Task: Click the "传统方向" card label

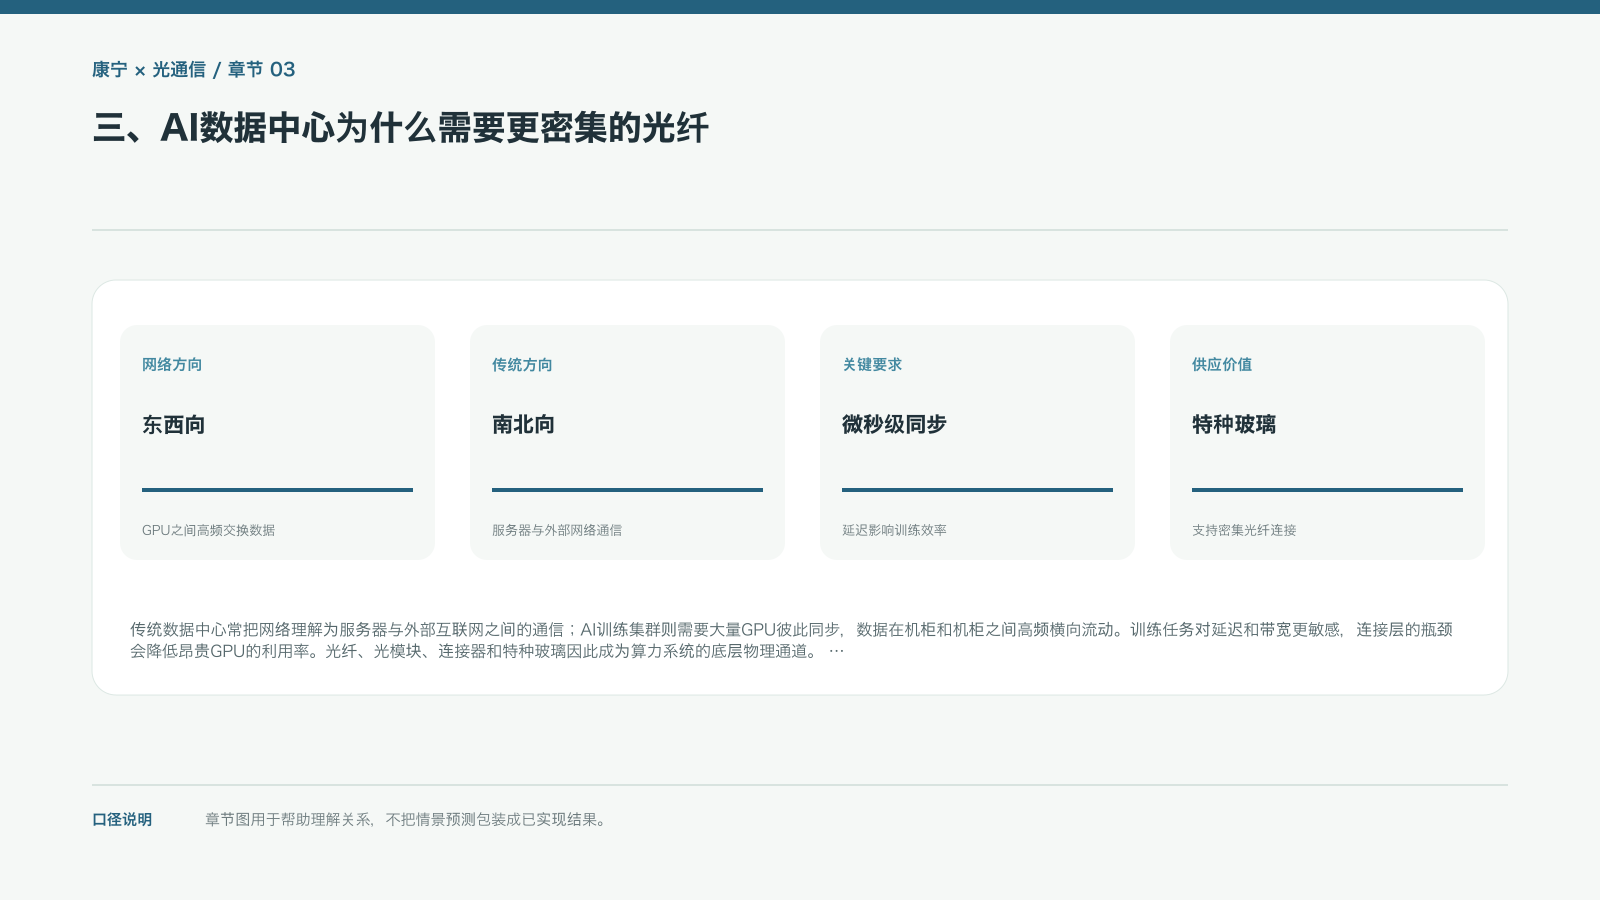Action: click(x=522, y=365)
